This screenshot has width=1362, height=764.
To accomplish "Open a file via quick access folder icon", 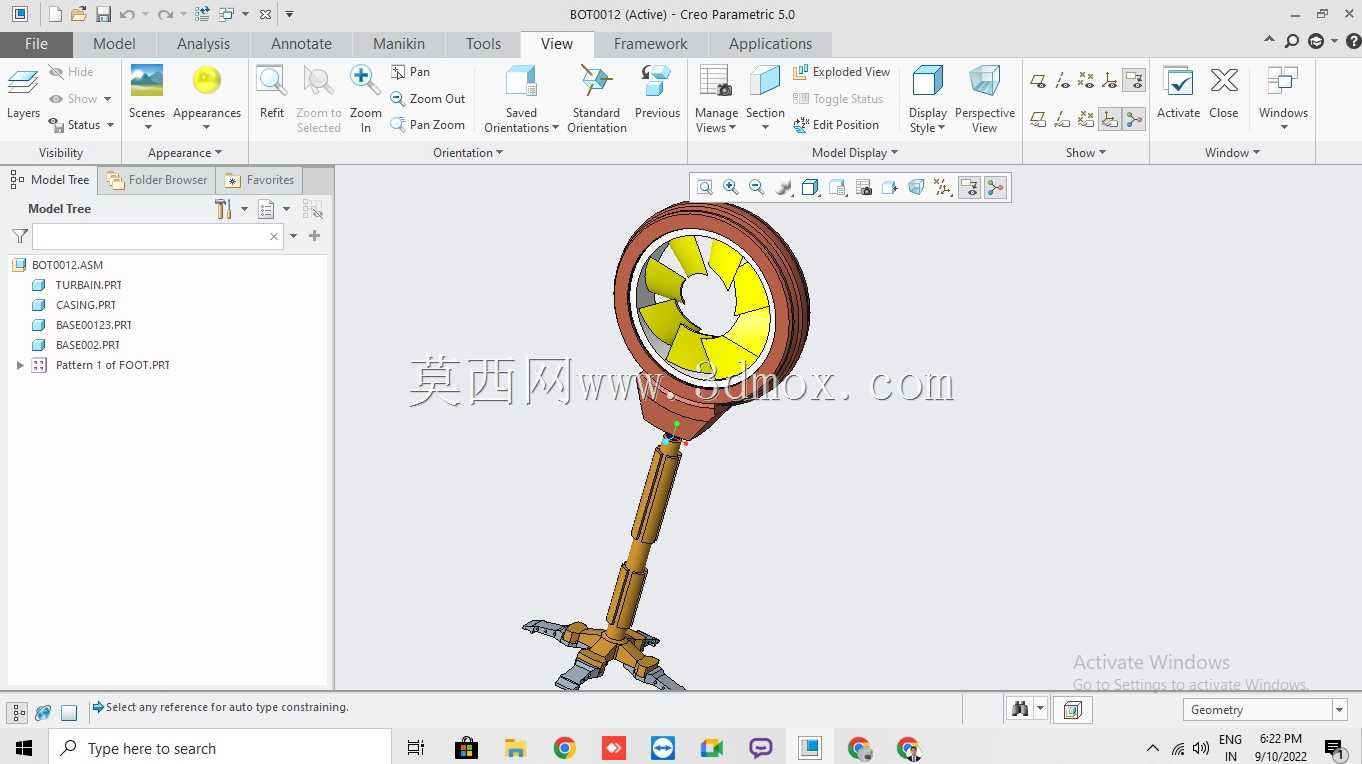I will coord(79,14).
